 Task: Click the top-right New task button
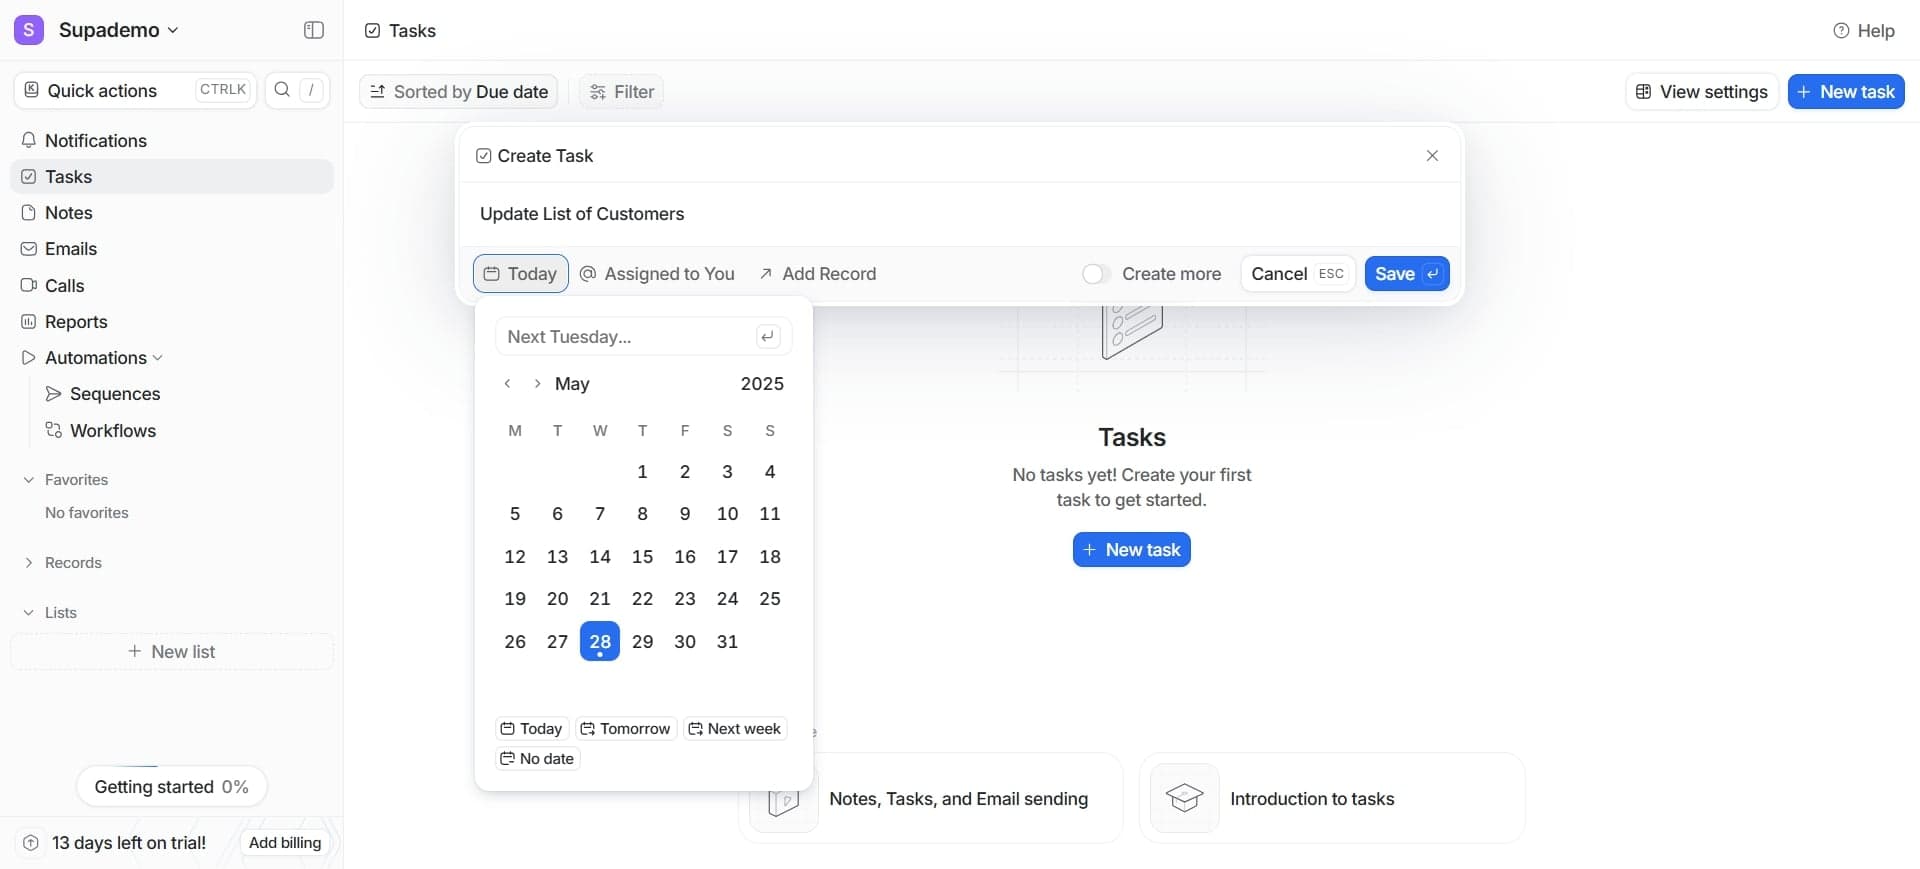coord(1845,91)
